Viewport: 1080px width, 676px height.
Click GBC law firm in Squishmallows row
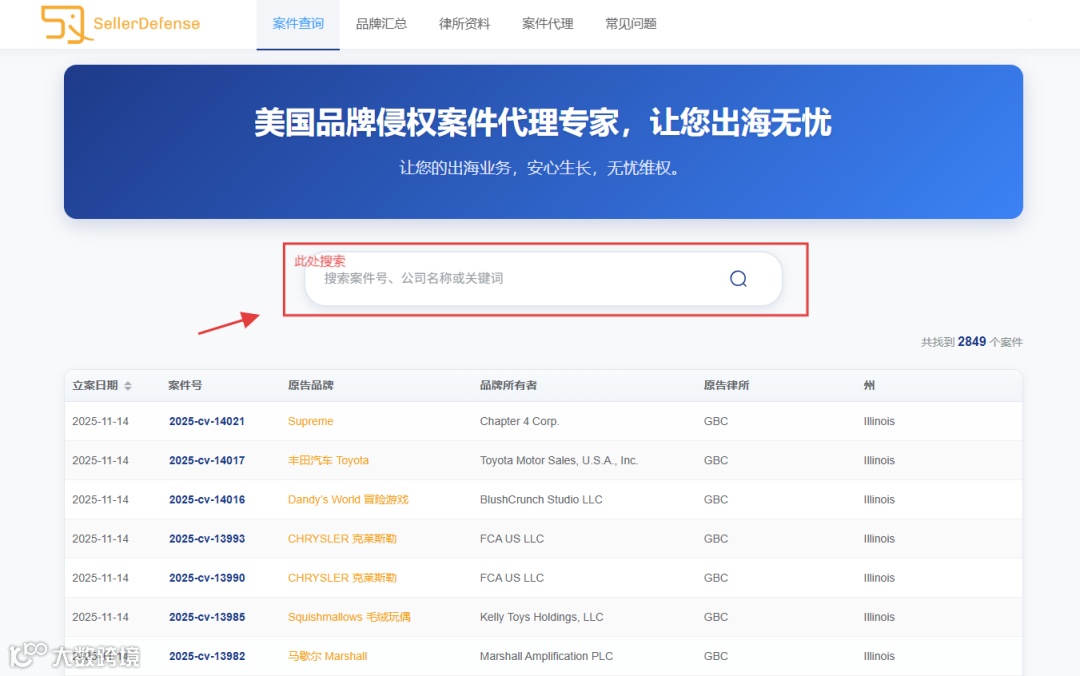click(716, 617)
